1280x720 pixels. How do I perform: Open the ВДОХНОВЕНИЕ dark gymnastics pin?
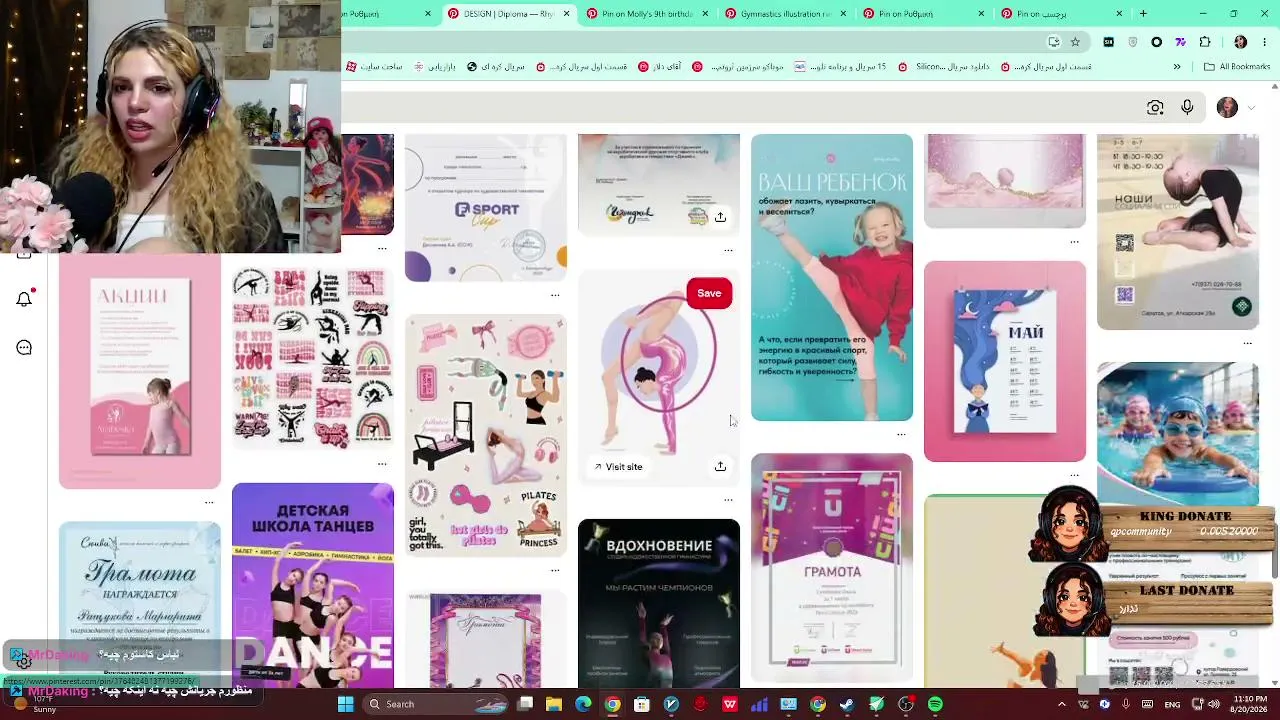click(x=659, y=603)
